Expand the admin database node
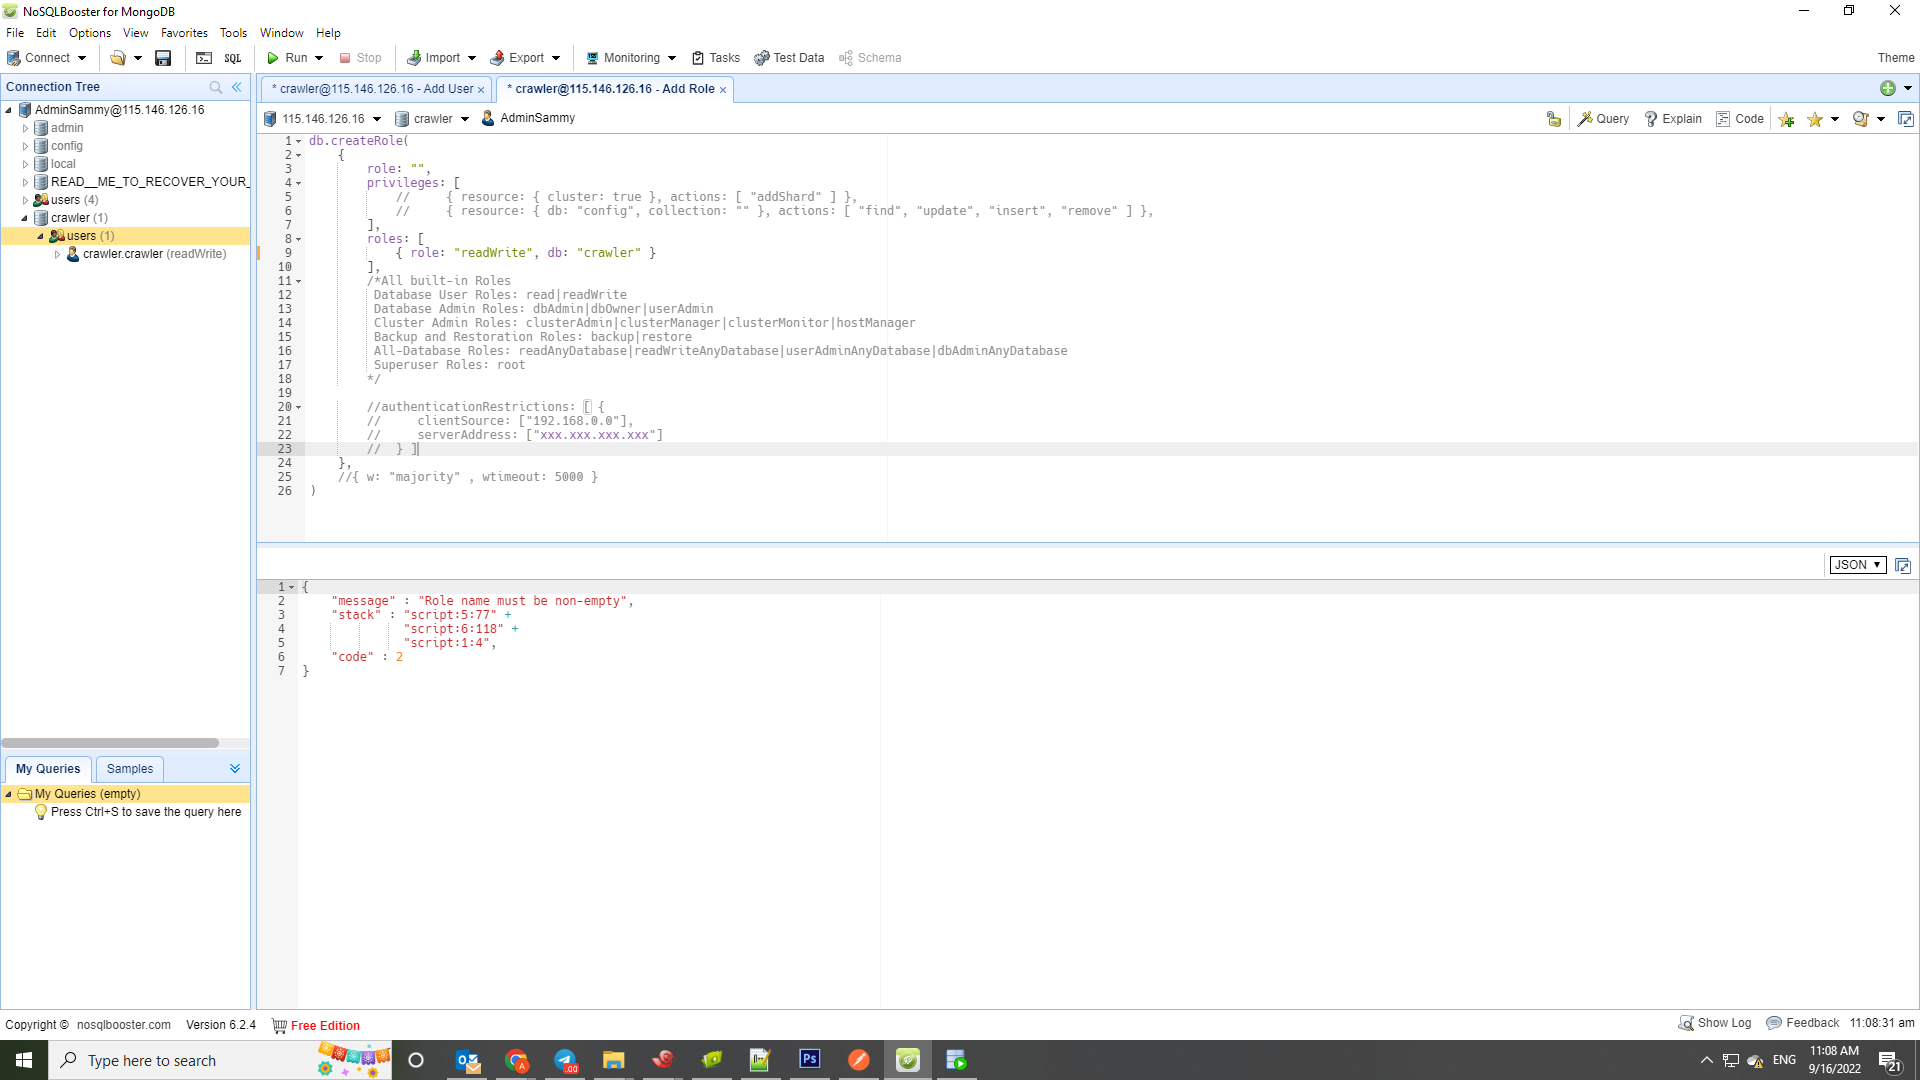Image resolution: width=1920 pixels, height=1080 pixels. pyautogui.click(x=25, y=128)
